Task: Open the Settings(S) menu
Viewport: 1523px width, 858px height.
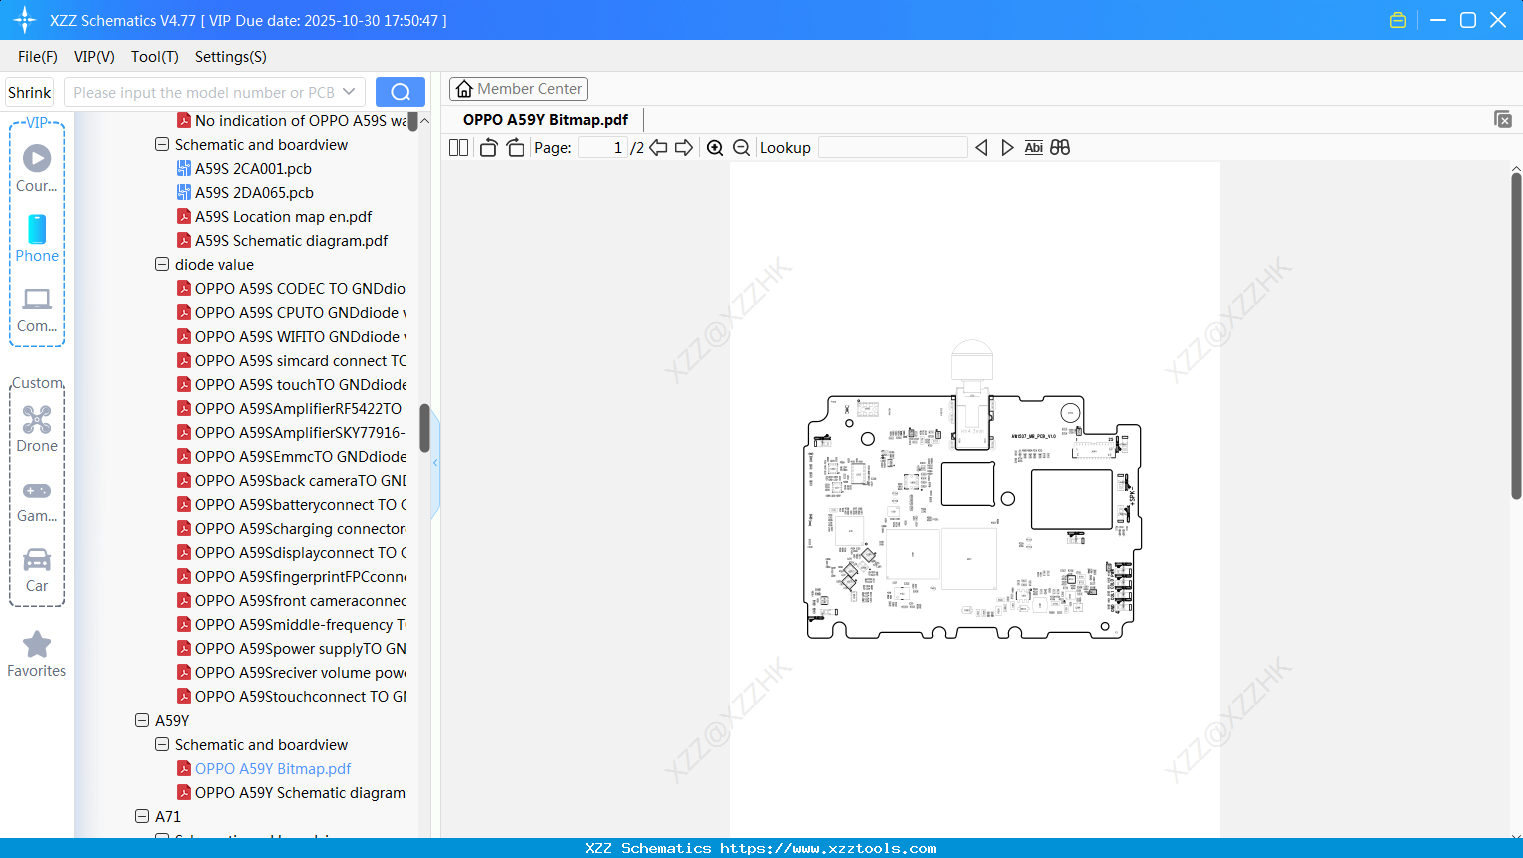Action: 231,57
